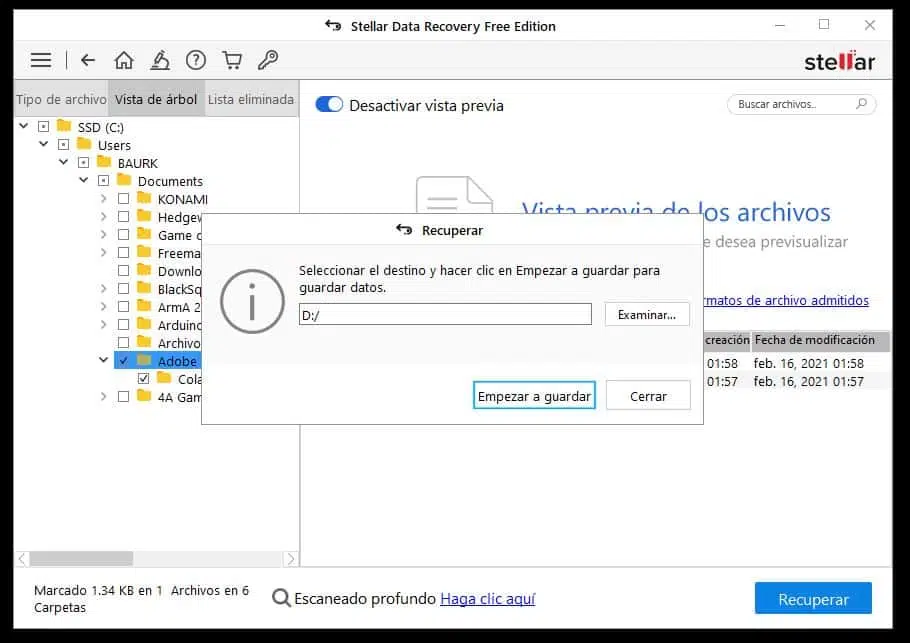Expand the Hedgew folder node
The width and height of the screenshot is (910, 643).
click(x=103, y=216)
